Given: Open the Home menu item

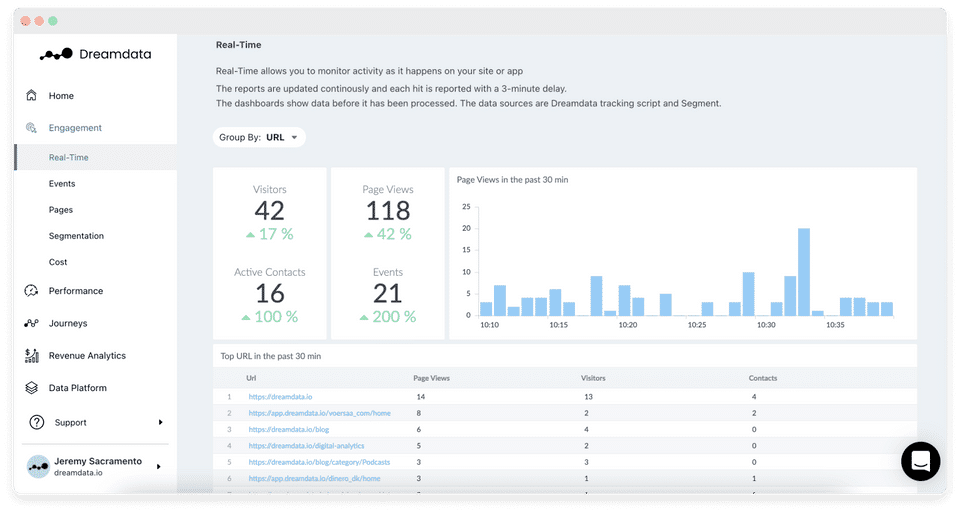Looking at the screenshot, I should pyautogui.click(x=61, y=96).
